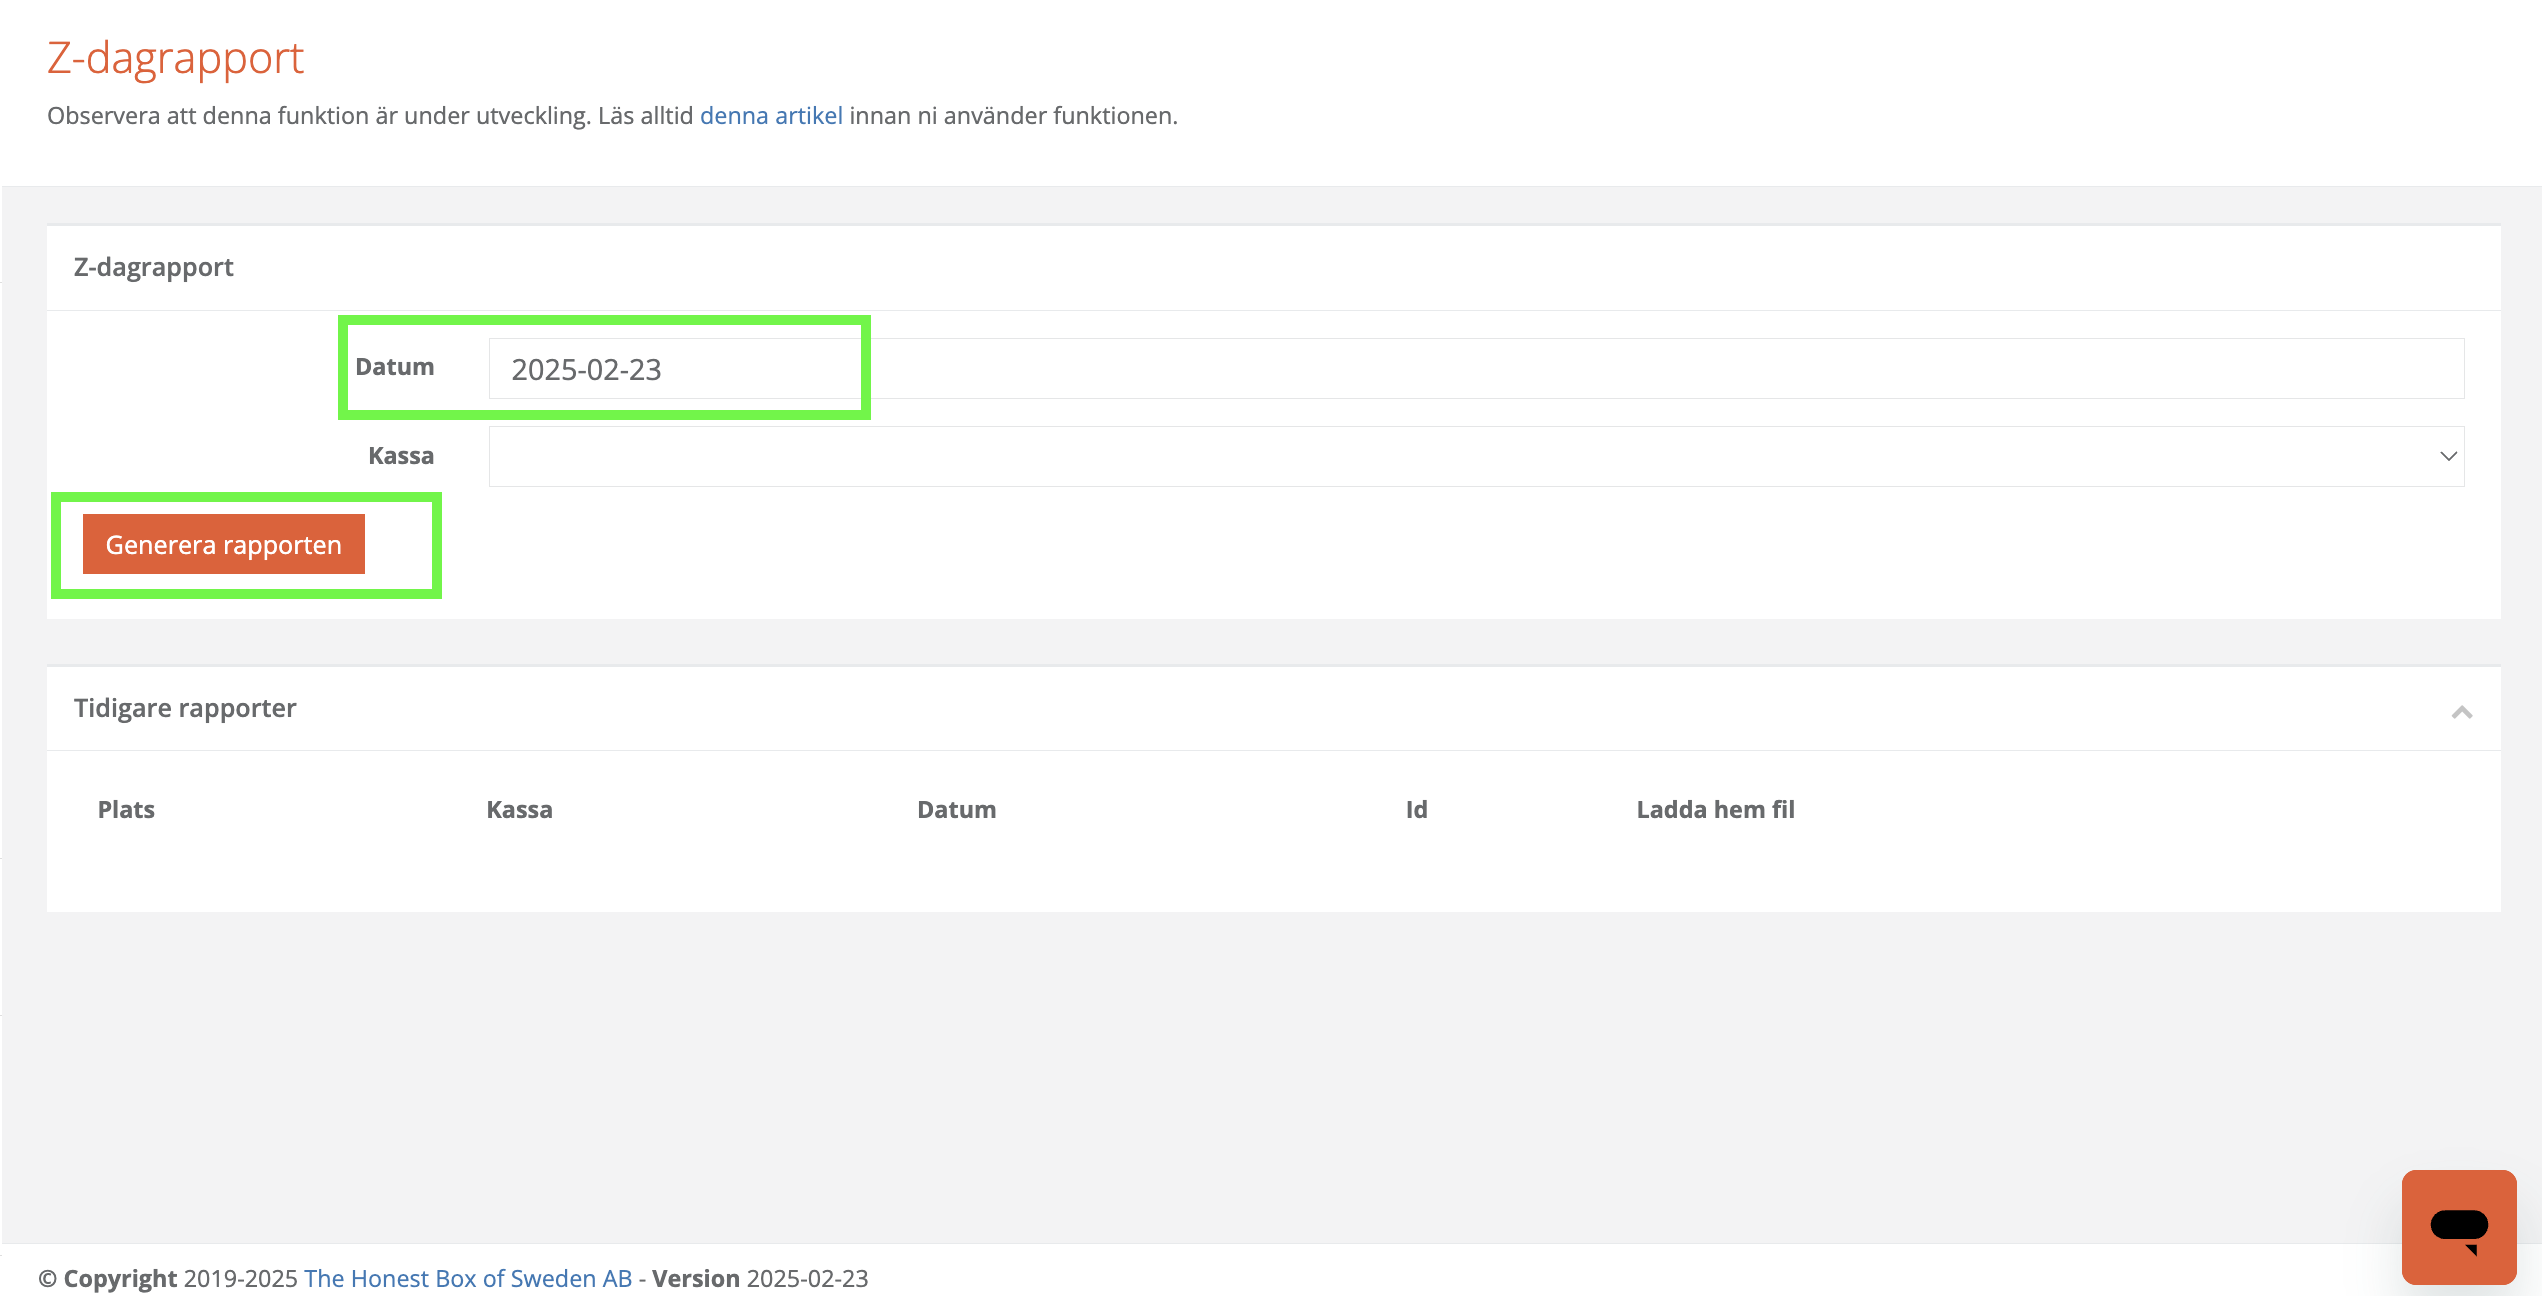Click the Plats column header
This screenshot has width=2542, height=1296.
coord(126,810)
